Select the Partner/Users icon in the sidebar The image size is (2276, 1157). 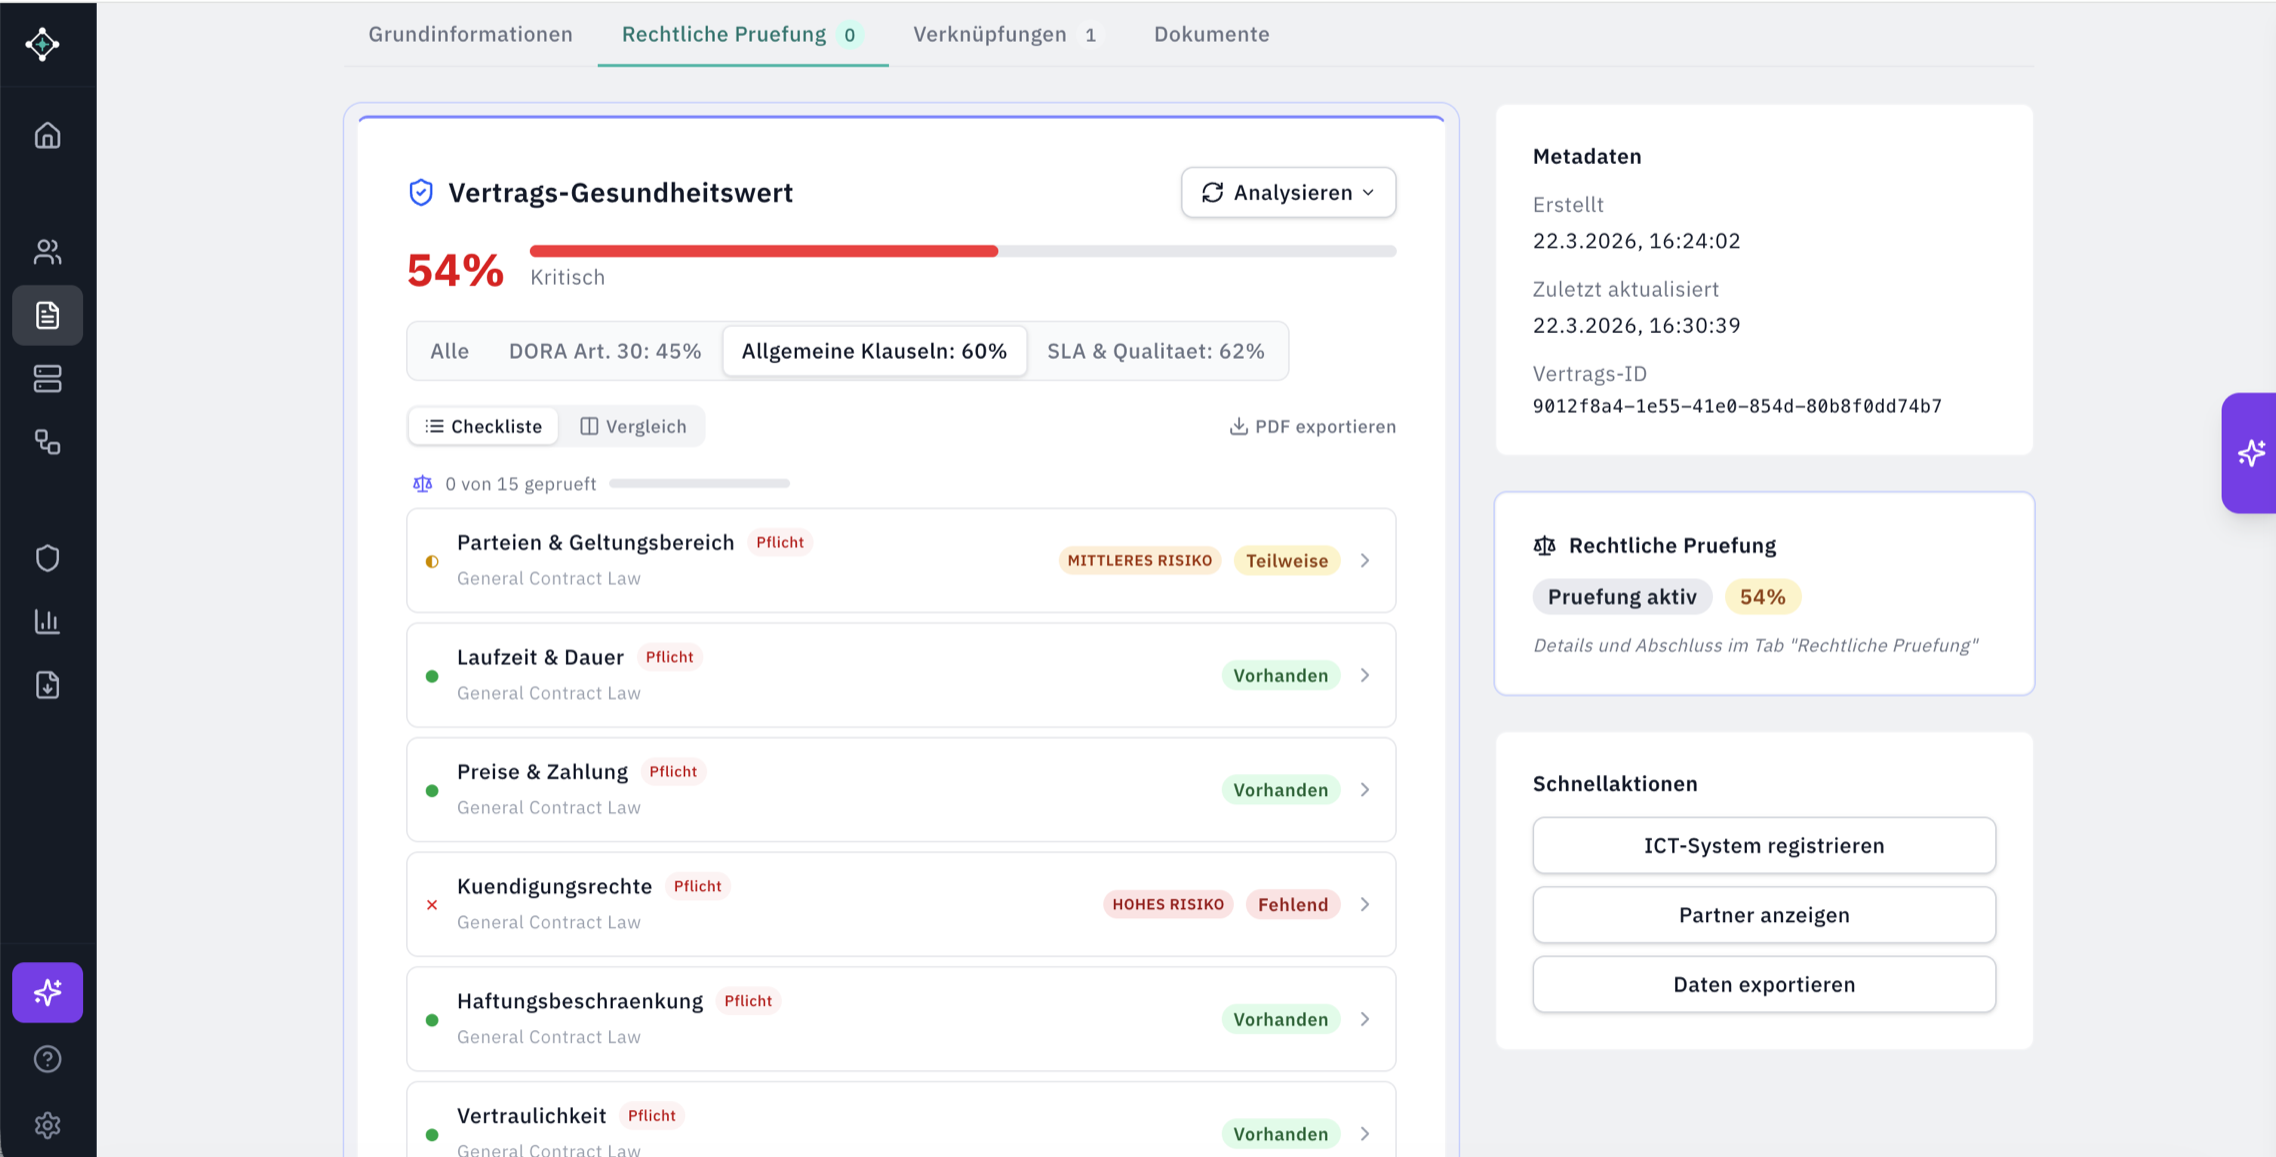47,251
